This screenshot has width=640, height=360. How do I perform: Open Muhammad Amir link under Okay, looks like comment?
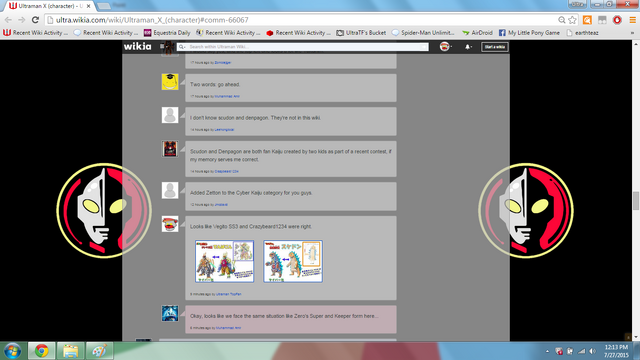coord(228,328)
